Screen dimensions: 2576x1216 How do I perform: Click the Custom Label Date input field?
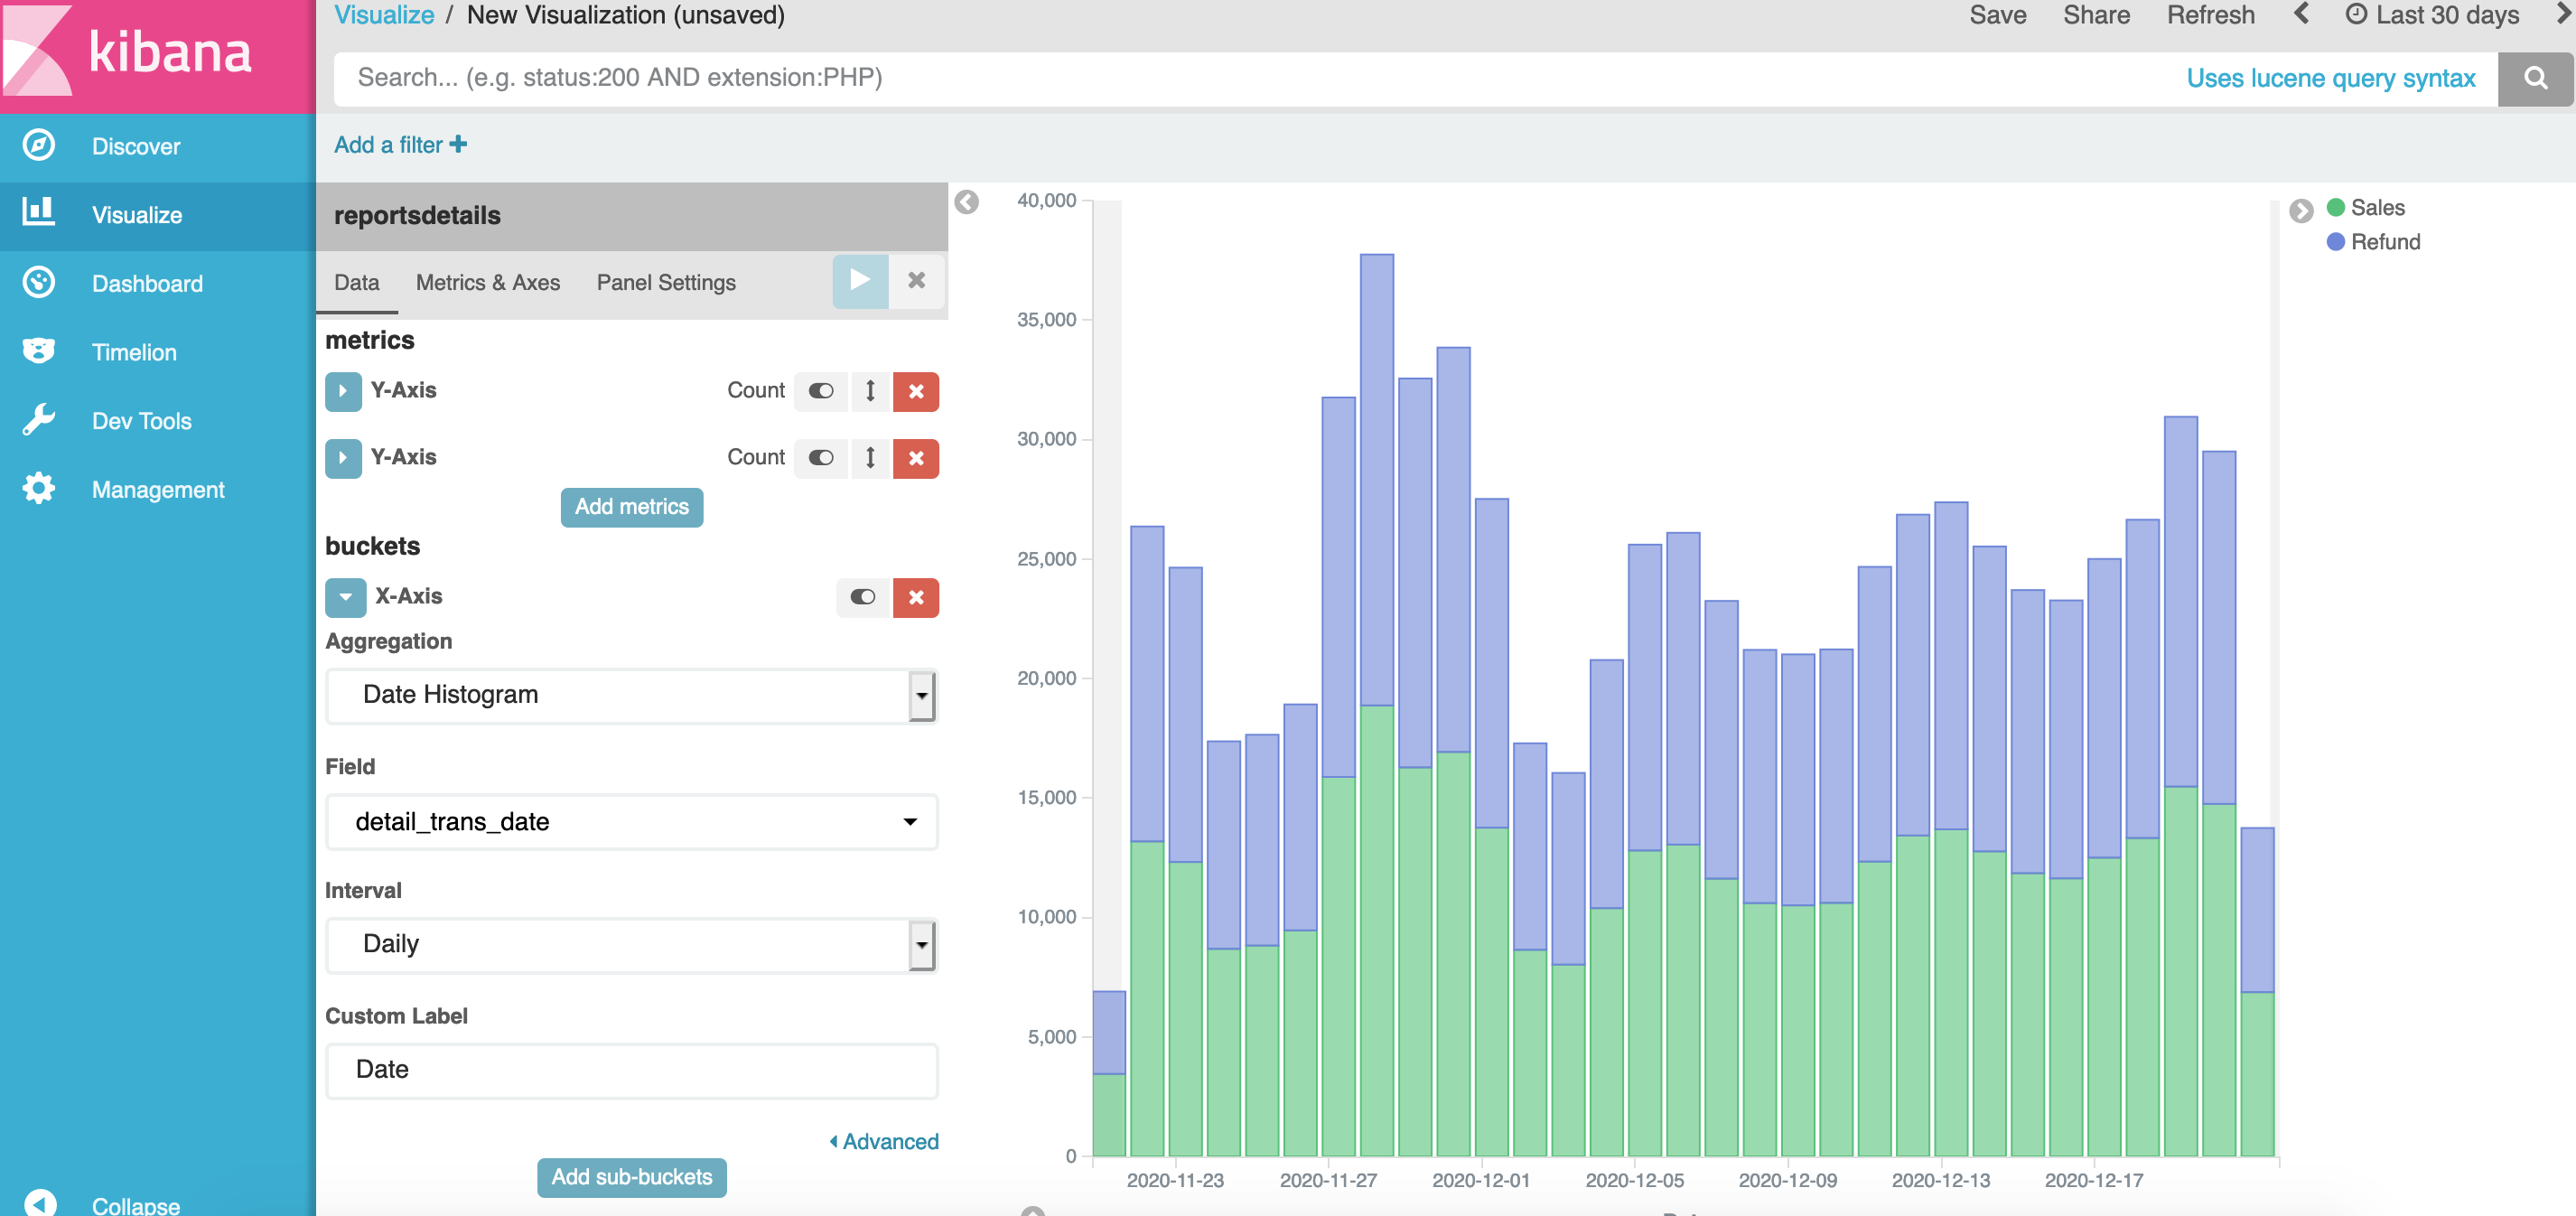[x=631, y=1070]
